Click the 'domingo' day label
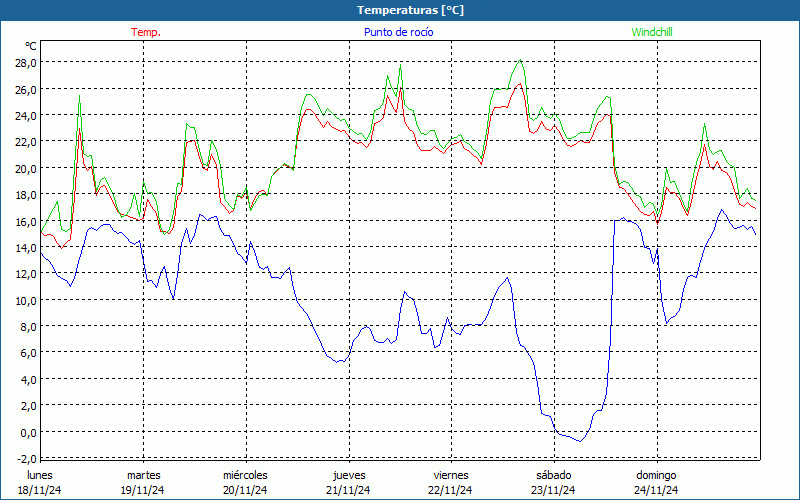 pyautogui.click(x=656, y=475)
